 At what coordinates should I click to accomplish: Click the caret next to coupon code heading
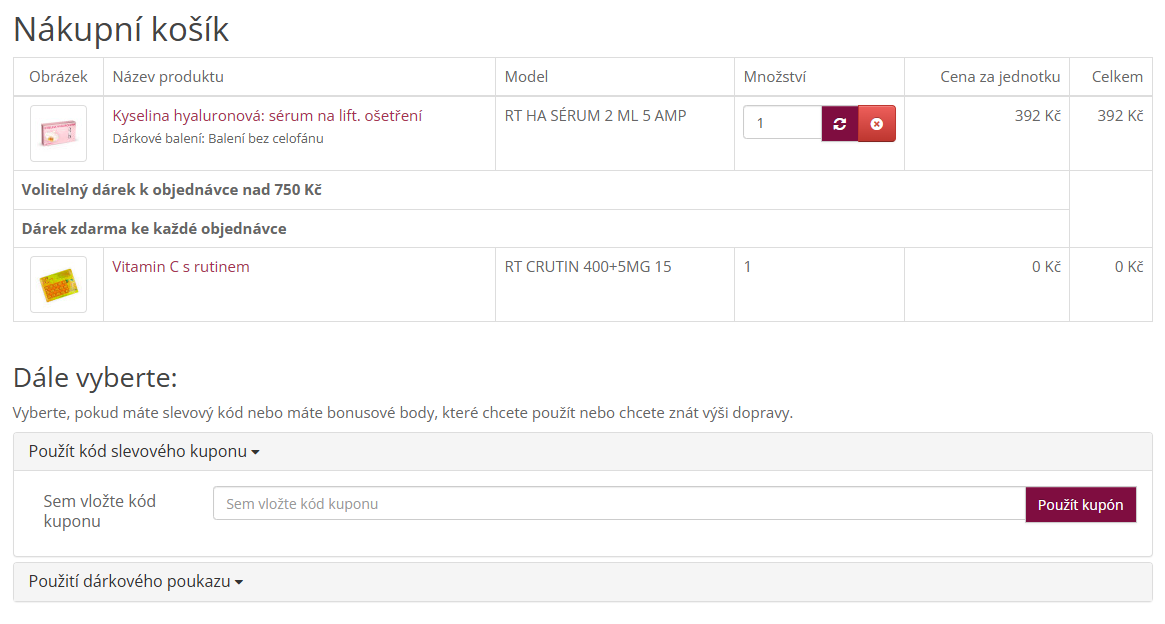tap(256, 453)
